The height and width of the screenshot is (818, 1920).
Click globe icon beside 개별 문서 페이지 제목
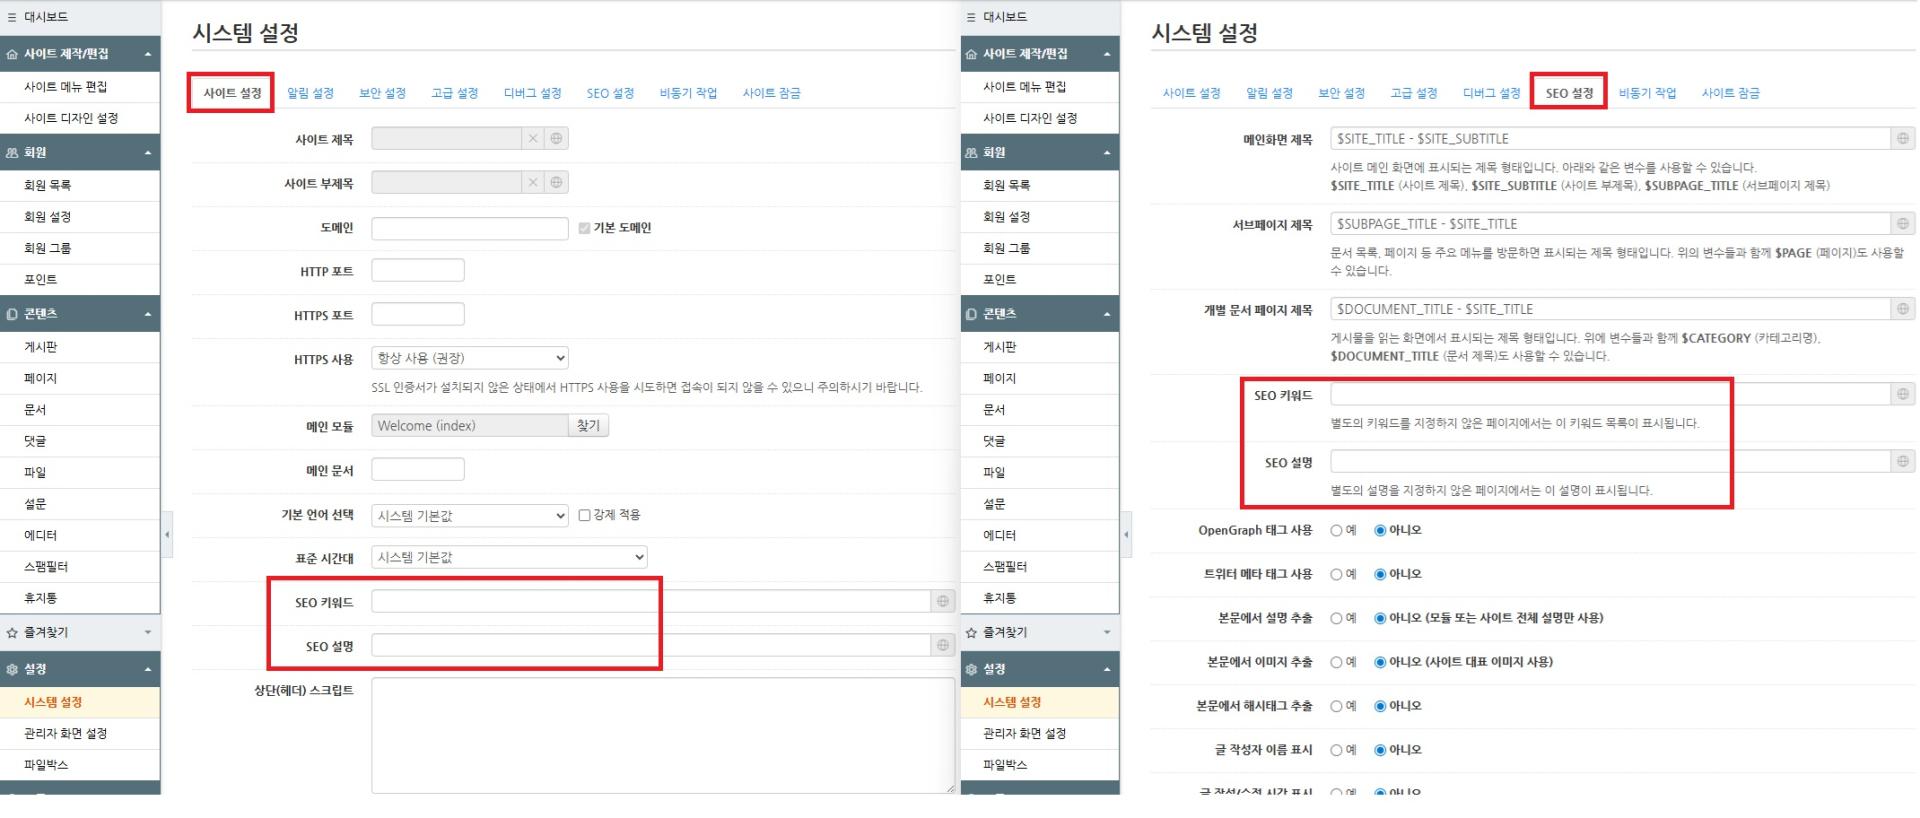click(1902, 309)
